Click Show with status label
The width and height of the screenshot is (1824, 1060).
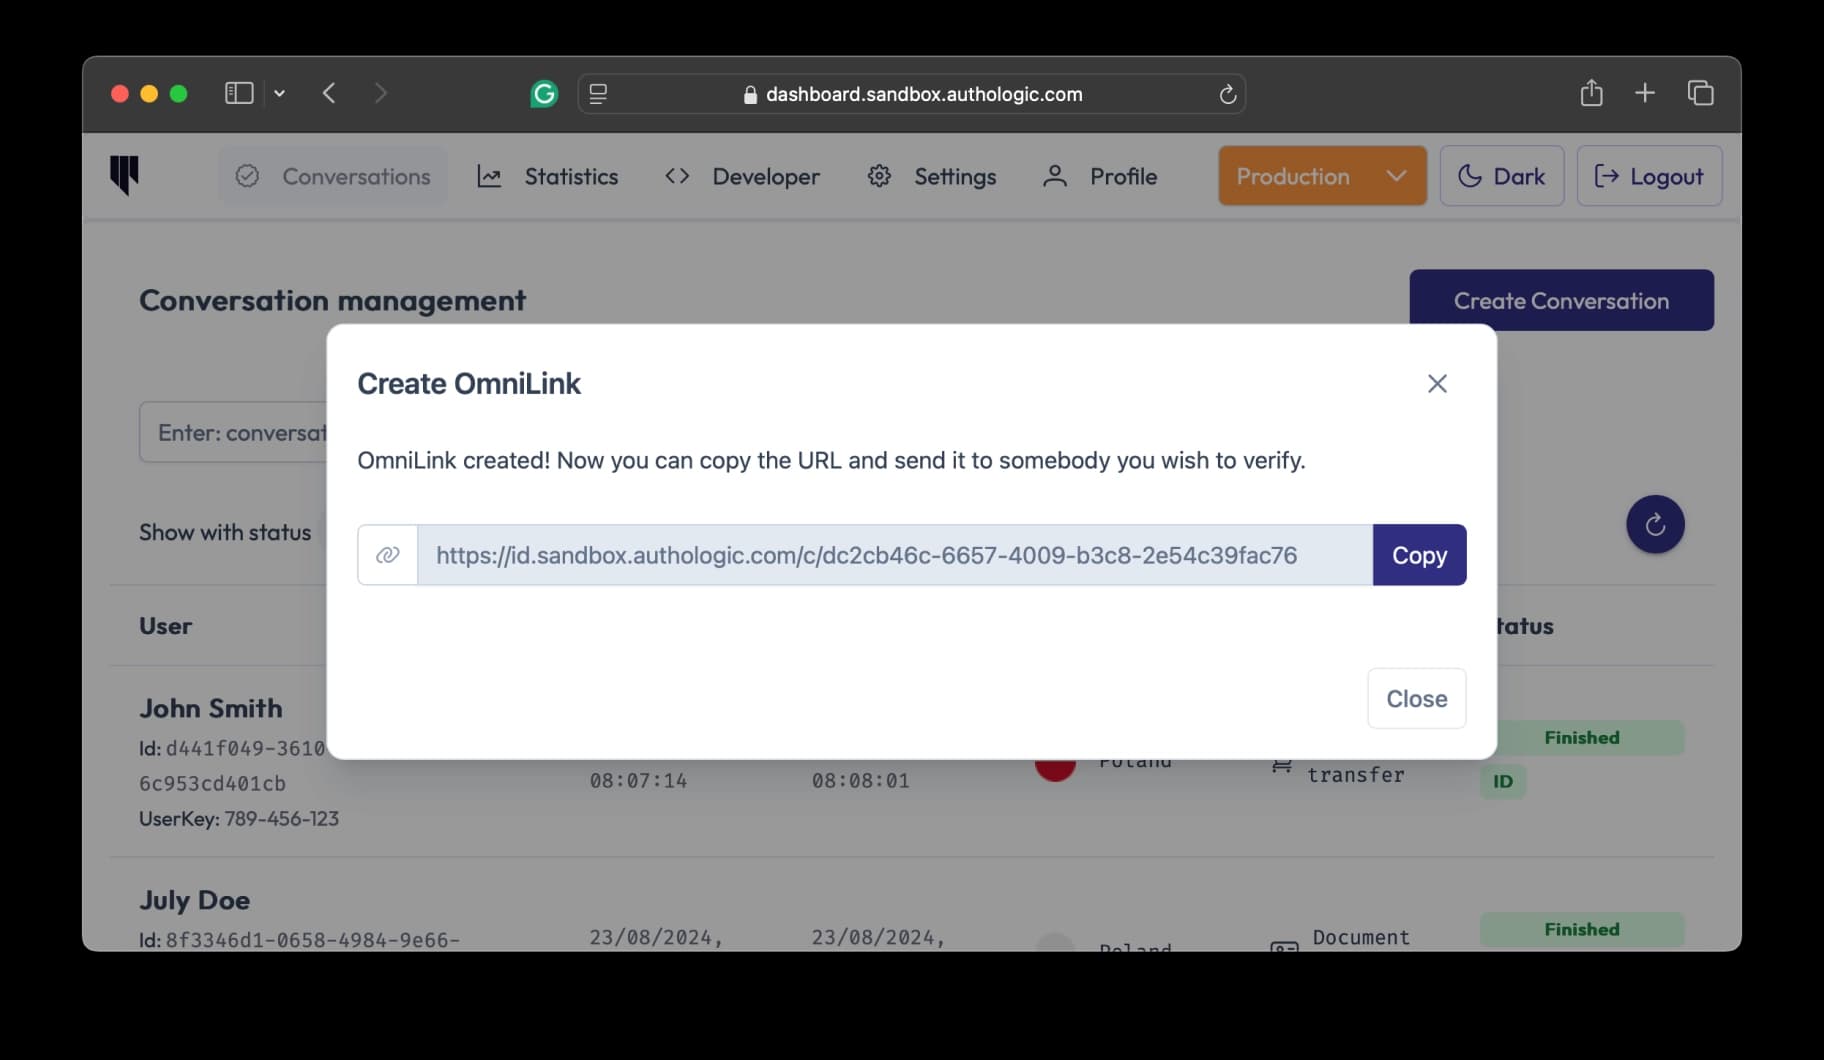pos(225,532)
